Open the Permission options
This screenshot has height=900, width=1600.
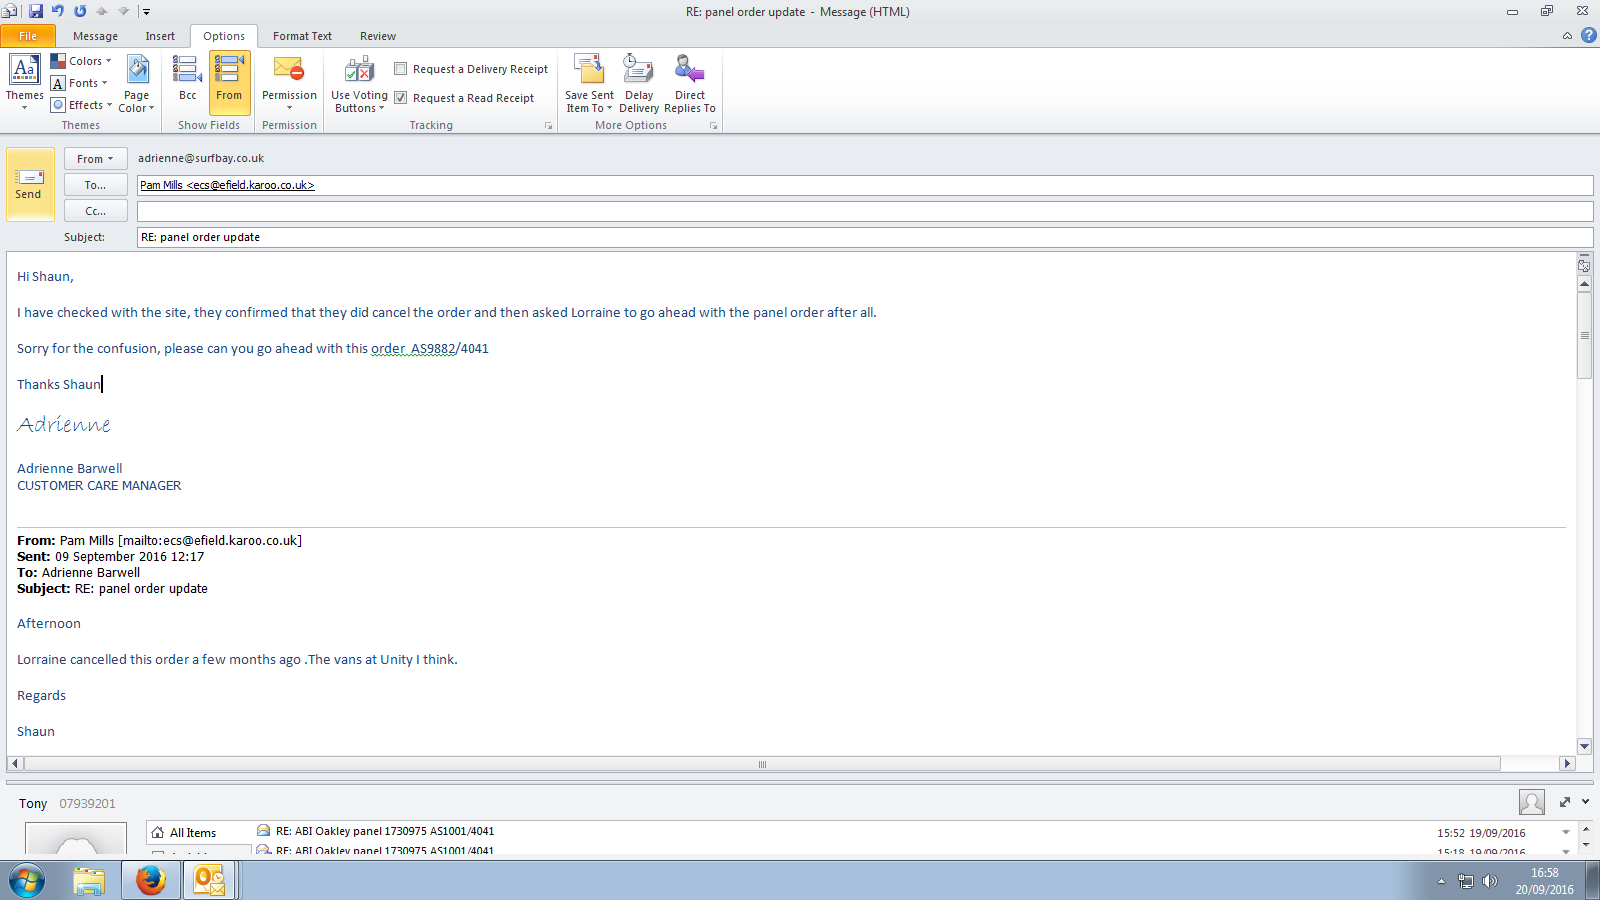point(289,83)
